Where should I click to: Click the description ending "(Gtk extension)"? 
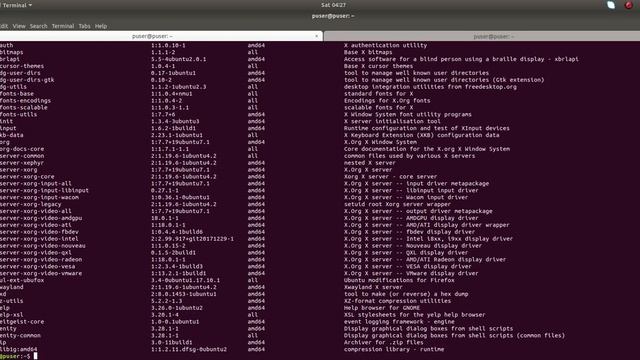[444, 80]
